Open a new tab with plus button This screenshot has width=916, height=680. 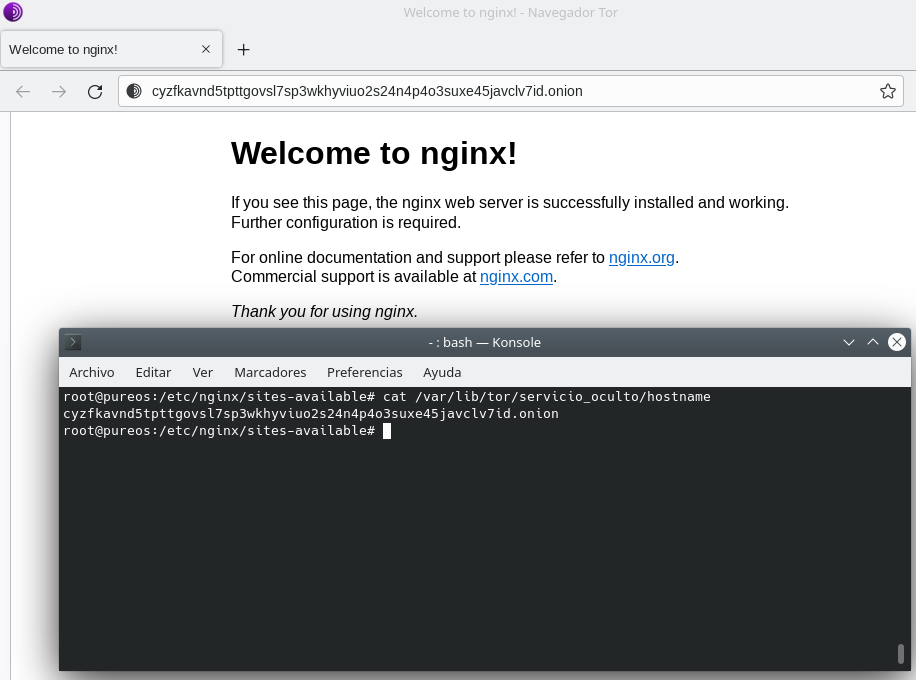[244, 50]
